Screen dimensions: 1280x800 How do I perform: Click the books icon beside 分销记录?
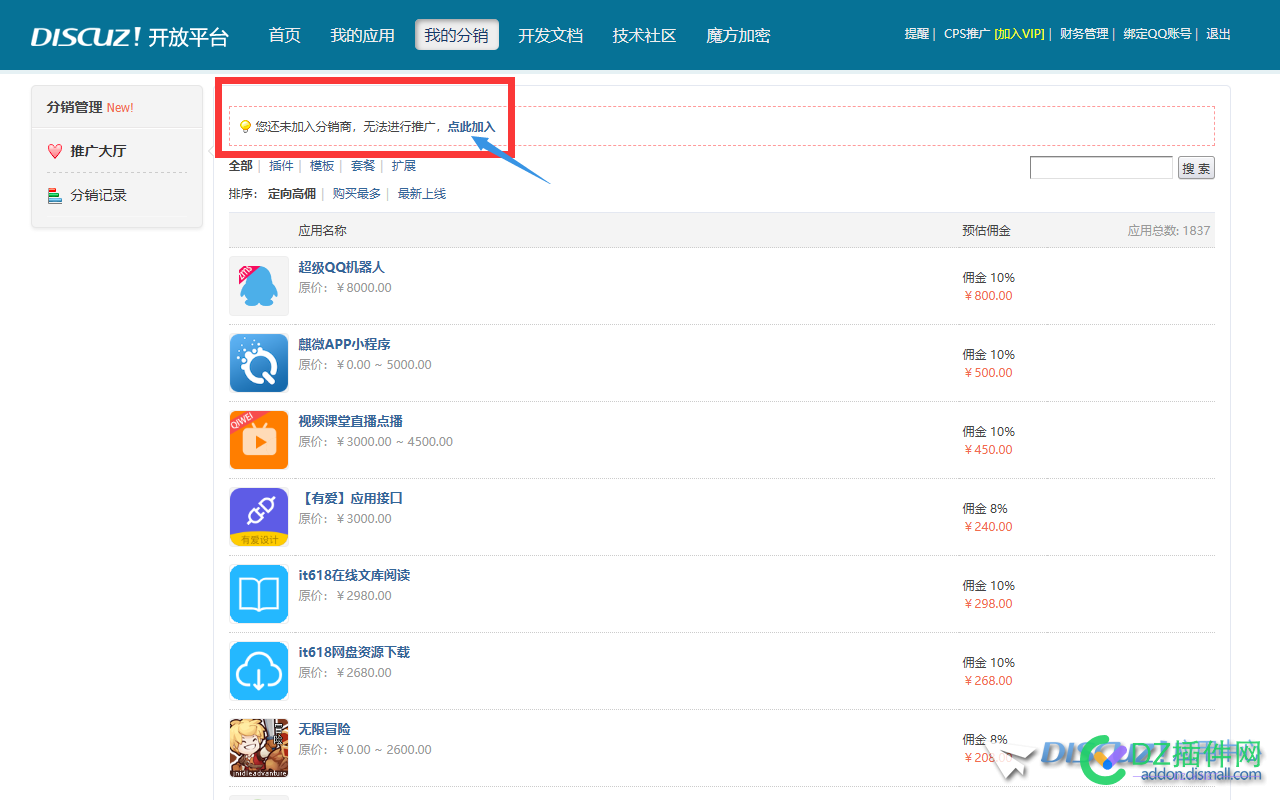point(55,195)
